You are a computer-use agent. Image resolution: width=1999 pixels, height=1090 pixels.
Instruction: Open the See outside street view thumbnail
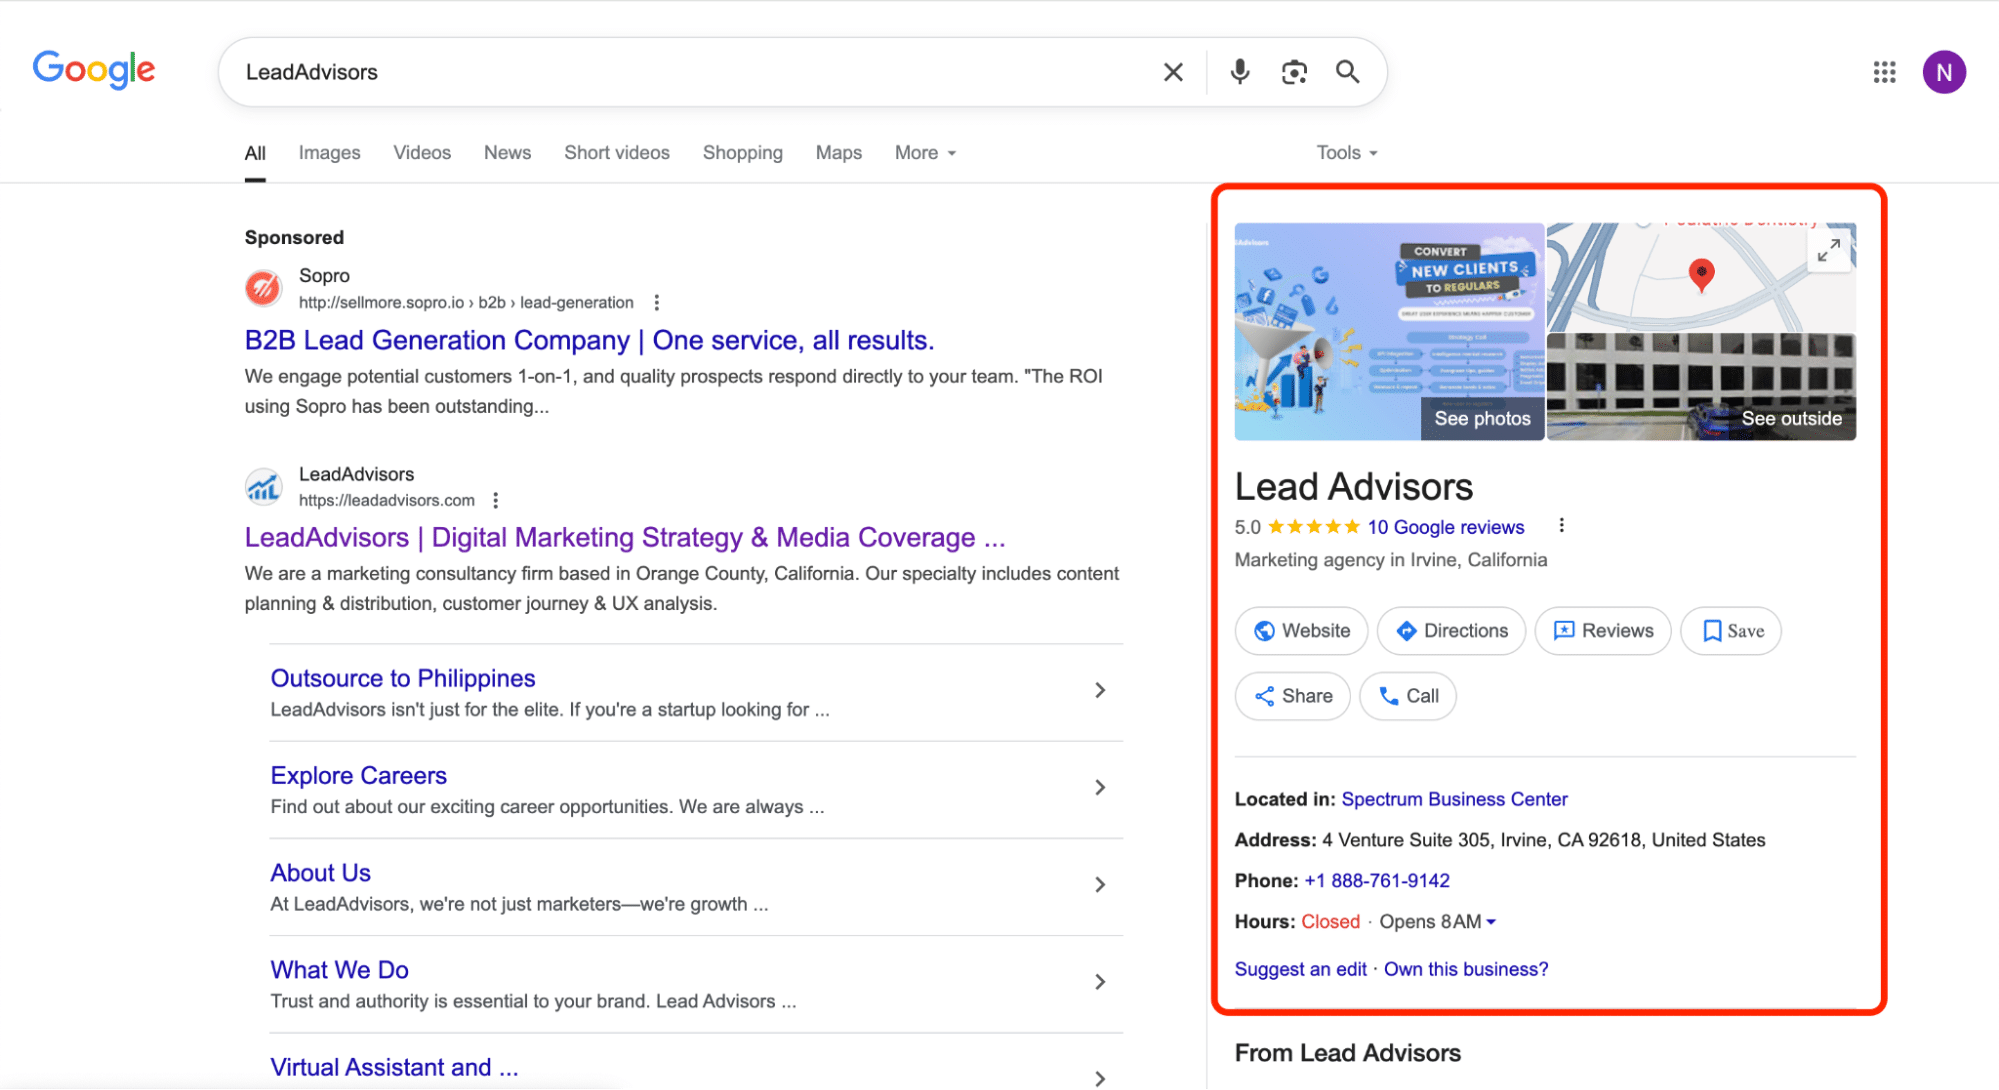point(1701,388)
